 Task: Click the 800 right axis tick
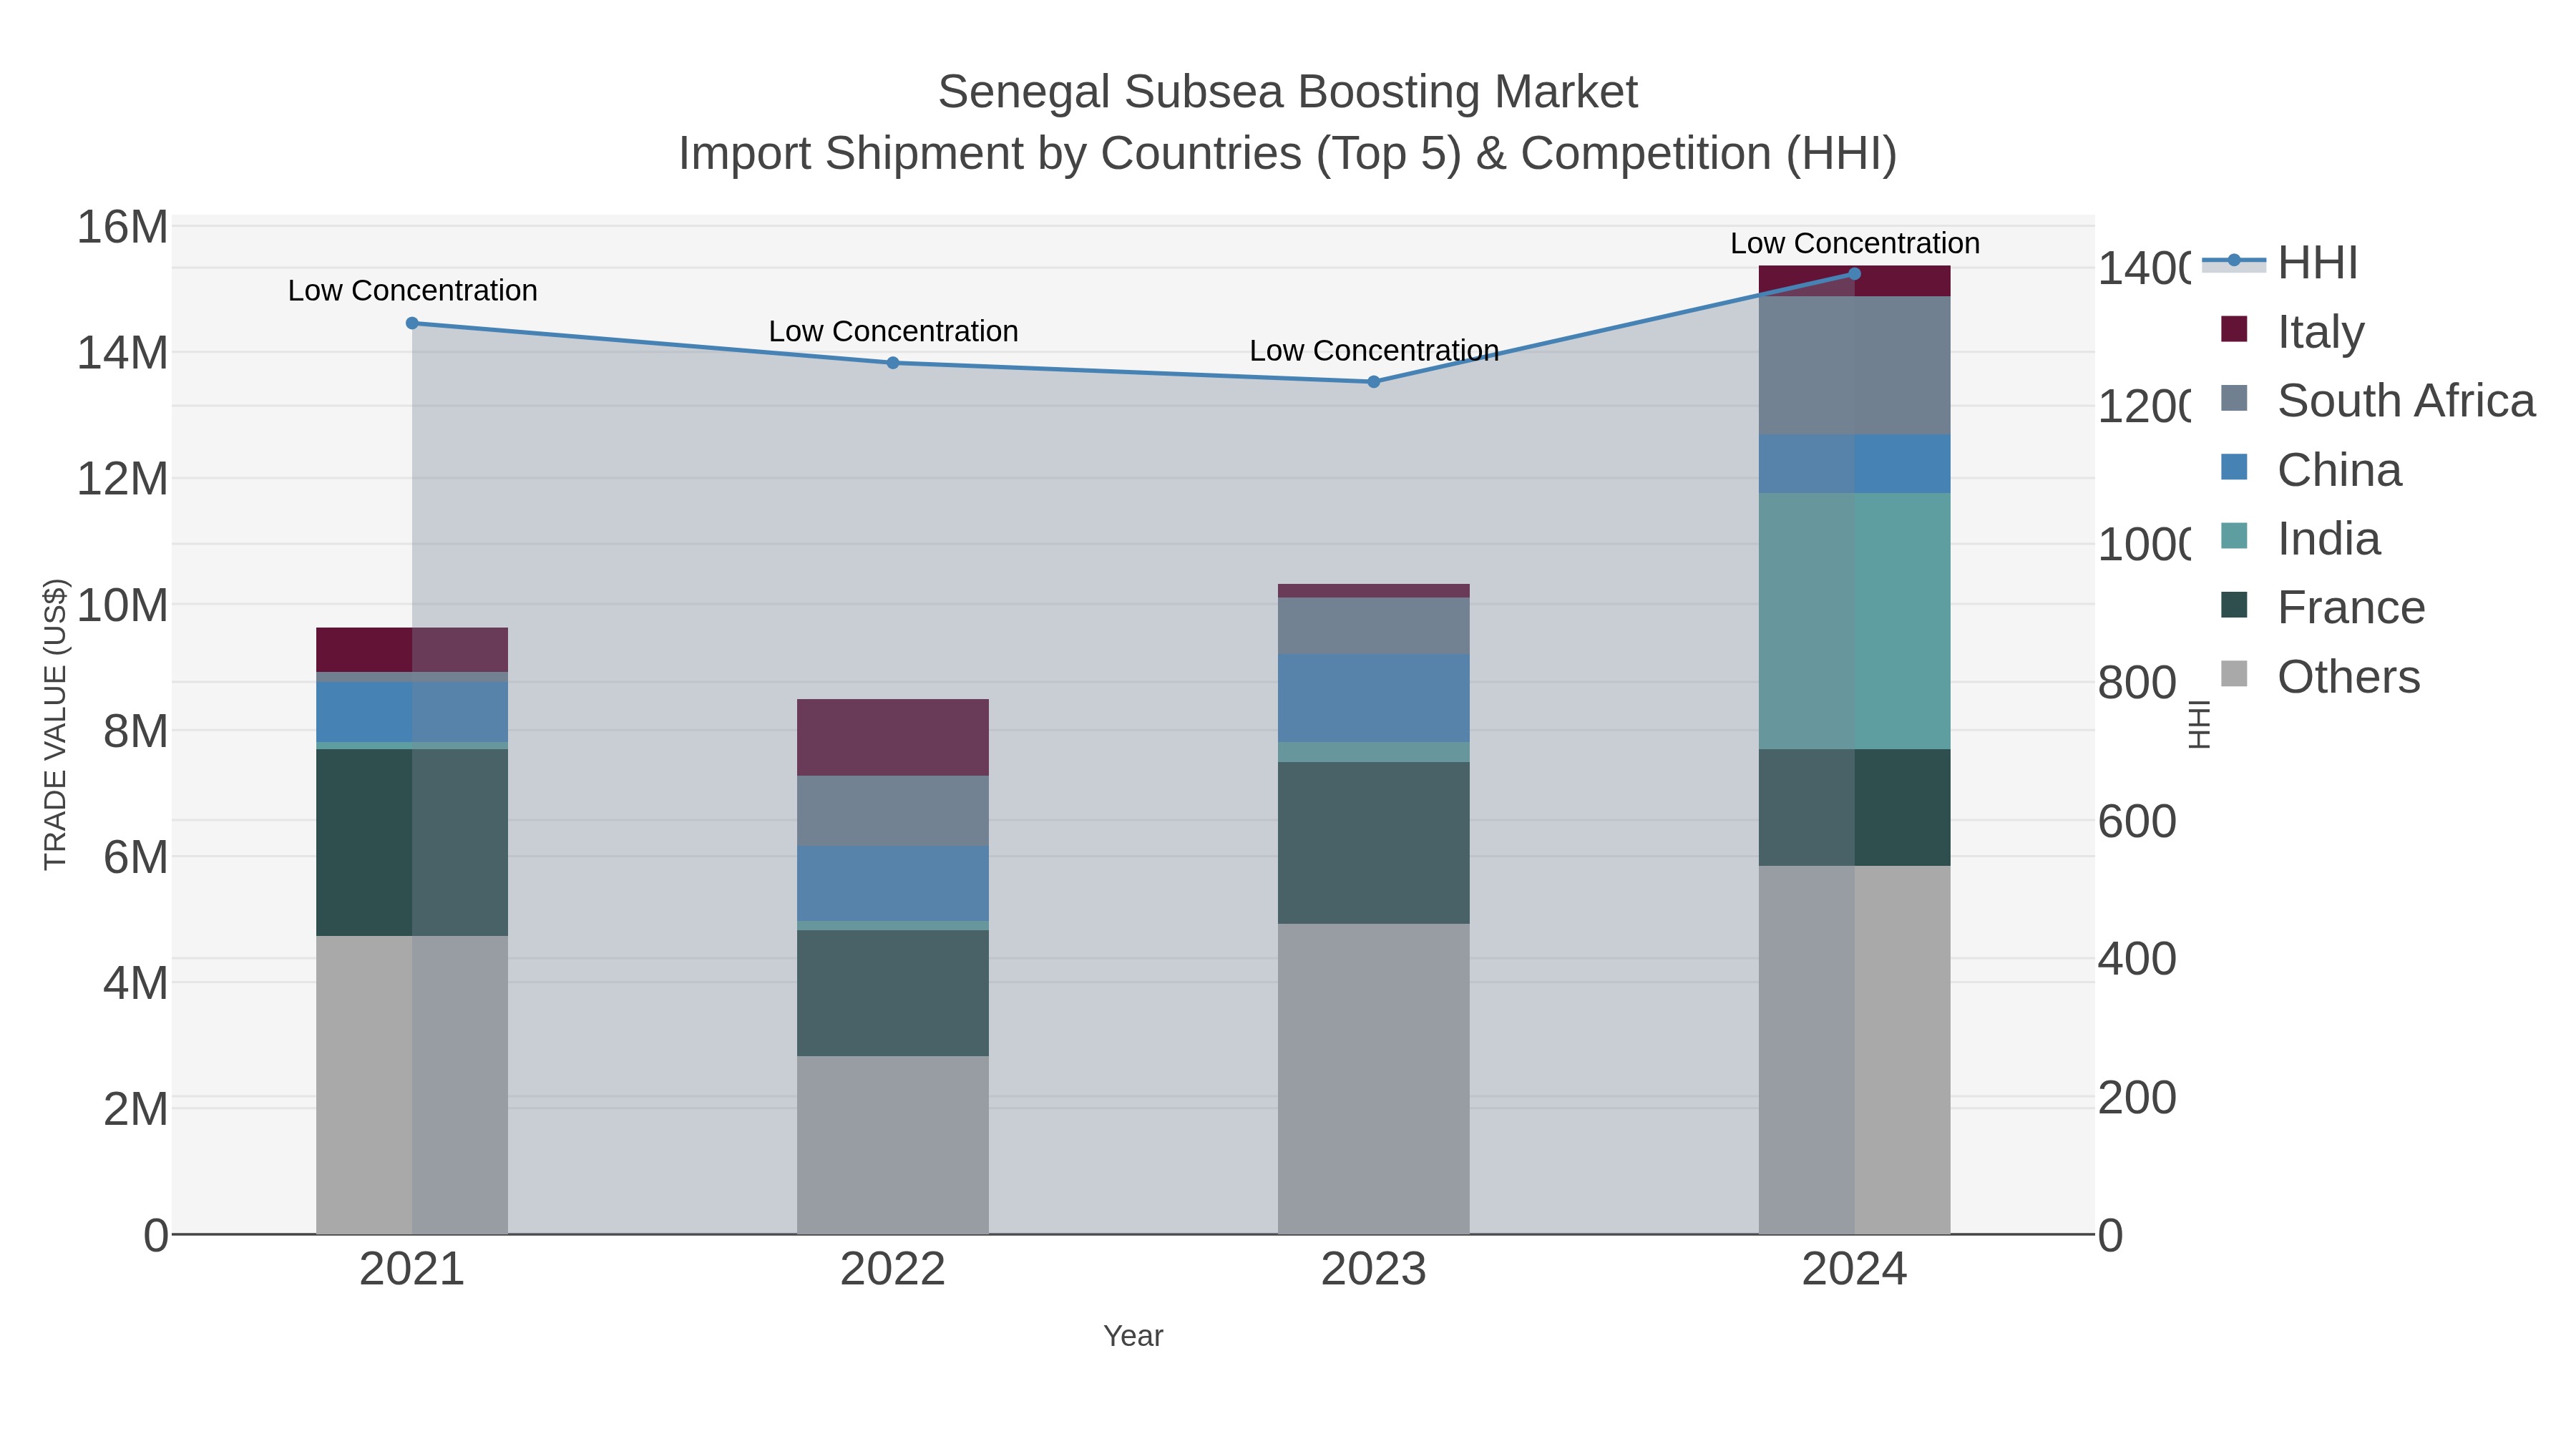[x=2137, y=683]
